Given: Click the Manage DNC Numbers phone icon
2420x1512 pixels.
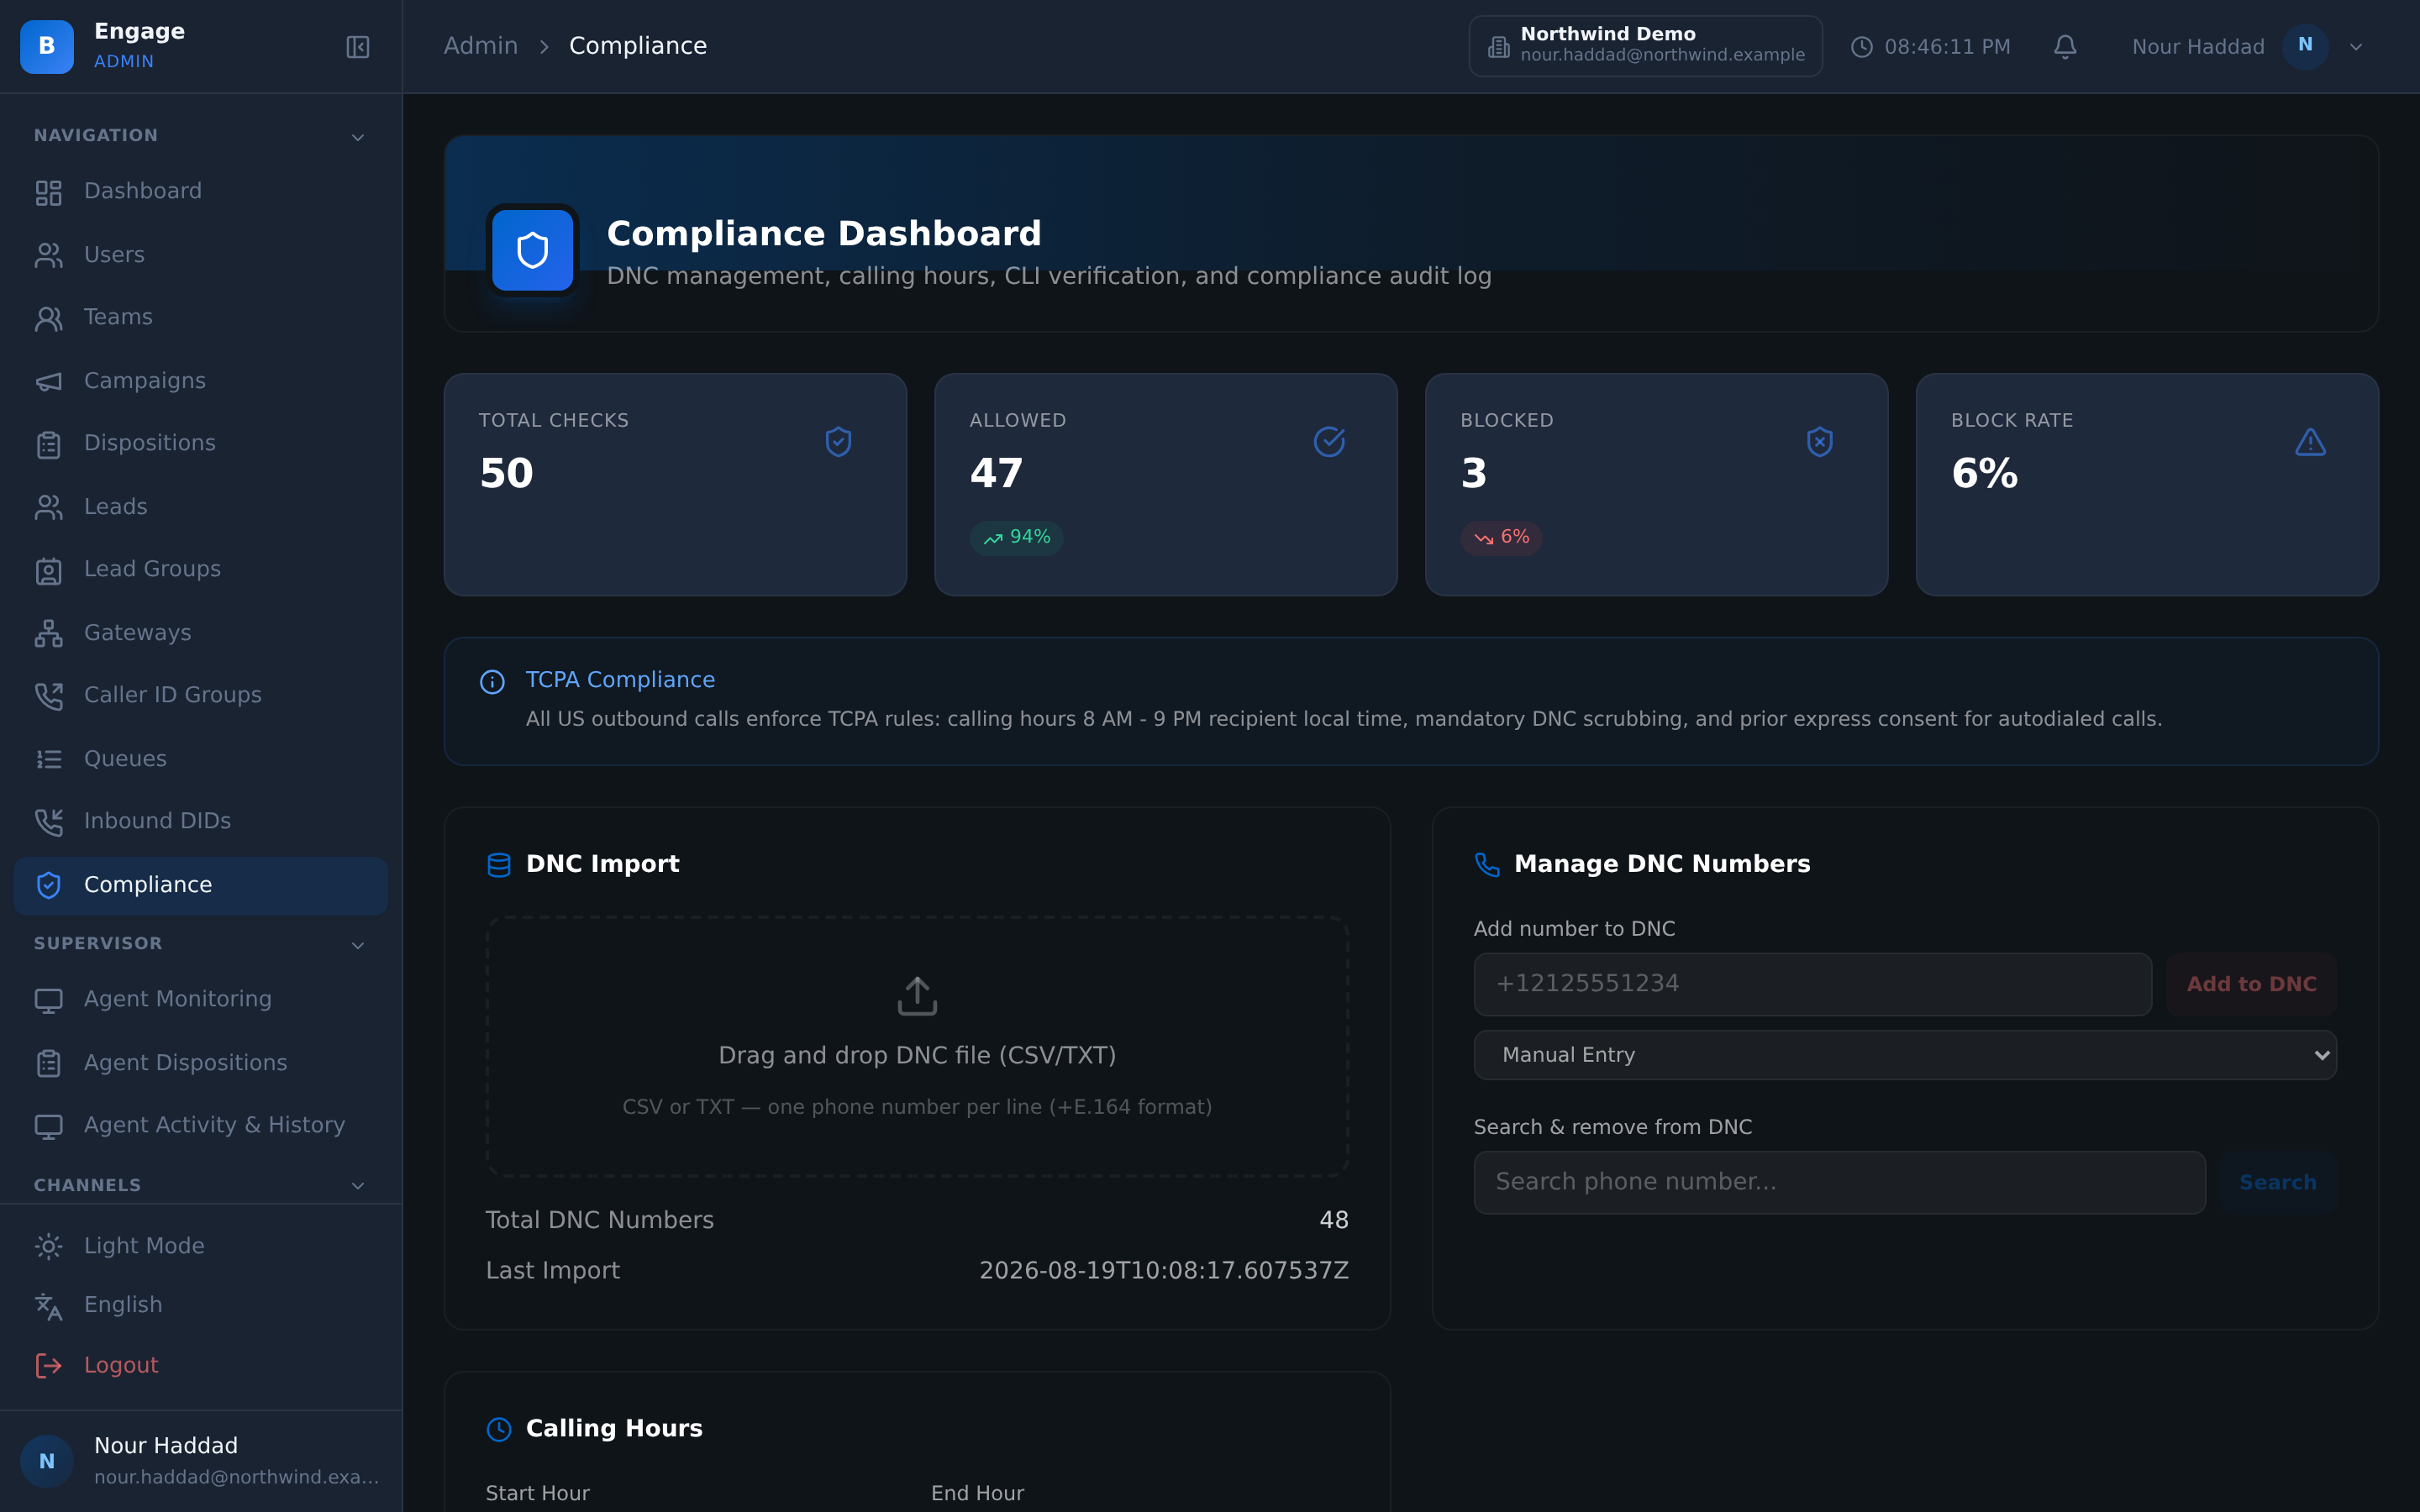Looking at the screenshot, I should pyautogui.click(x=1487, y=865).
